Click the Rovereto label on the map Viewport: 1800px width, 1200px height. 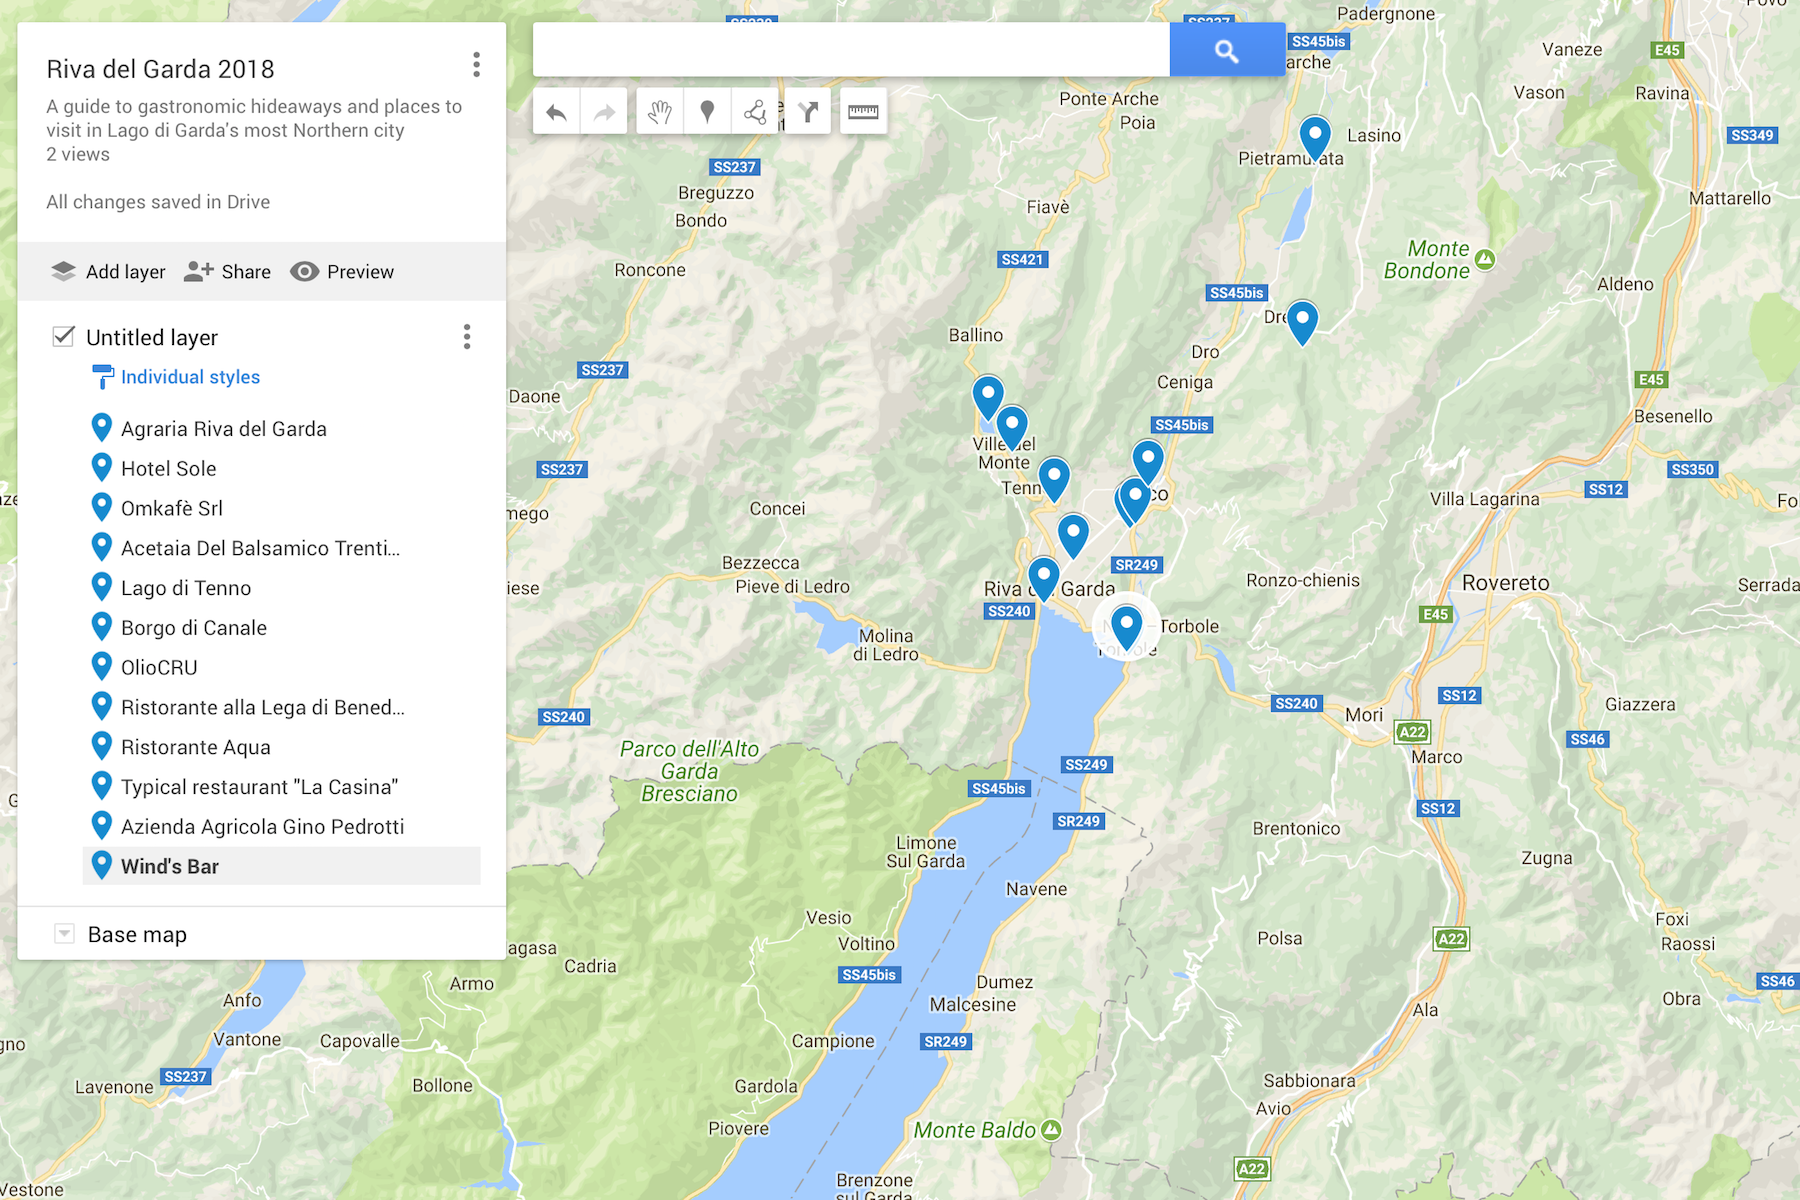[1506, 583]
